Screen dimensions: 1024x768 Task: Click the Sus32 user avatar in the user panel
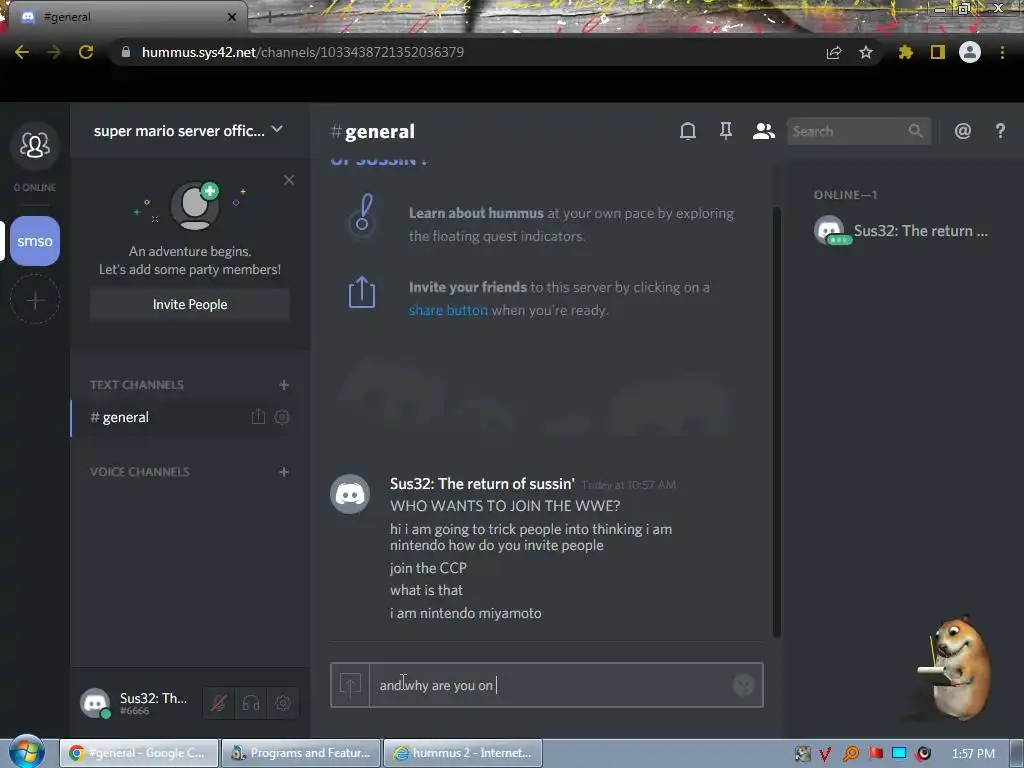pyautogui.click(x=95, y=703)
